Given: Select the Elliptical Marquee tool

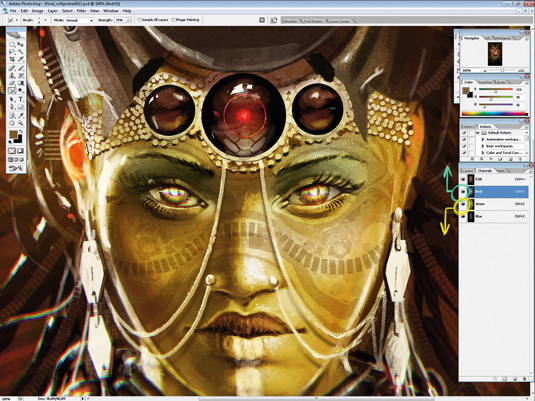Looking at the screenshot, I should tap(12, 44).
